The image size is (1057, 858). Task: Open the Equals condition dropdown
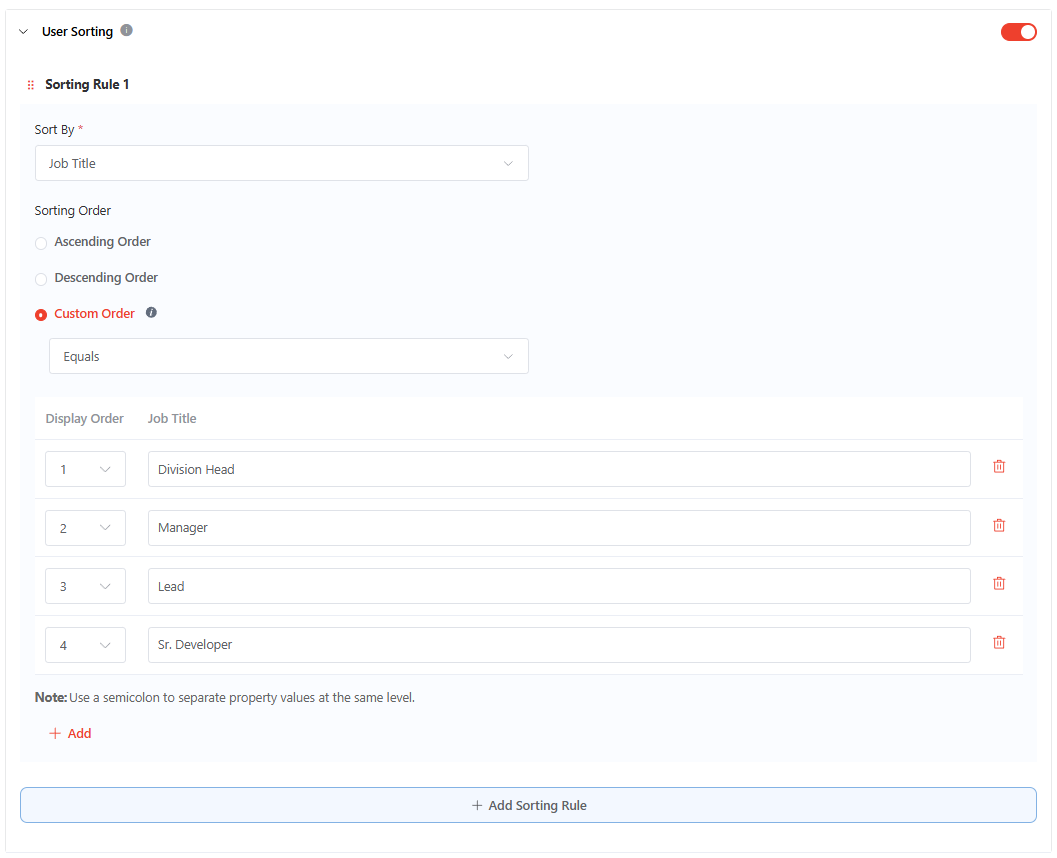[x=289, y=355]
